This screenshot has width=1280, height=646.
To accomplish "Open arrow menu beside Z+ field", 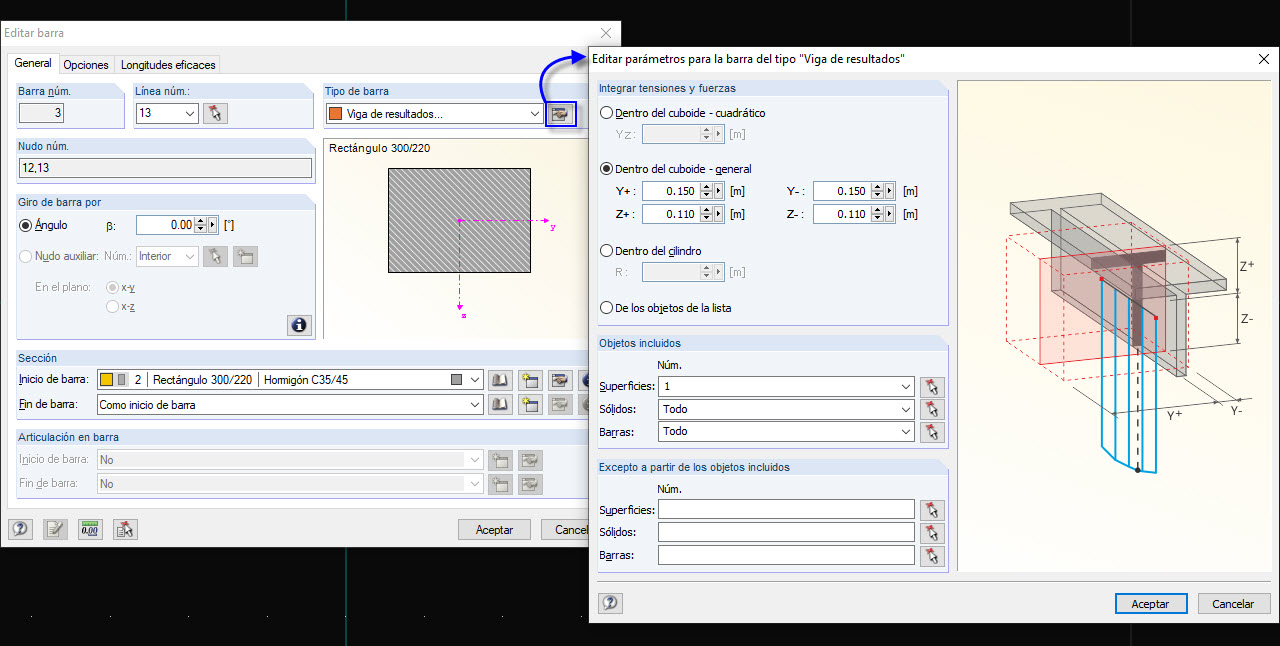I will (718, 214).
